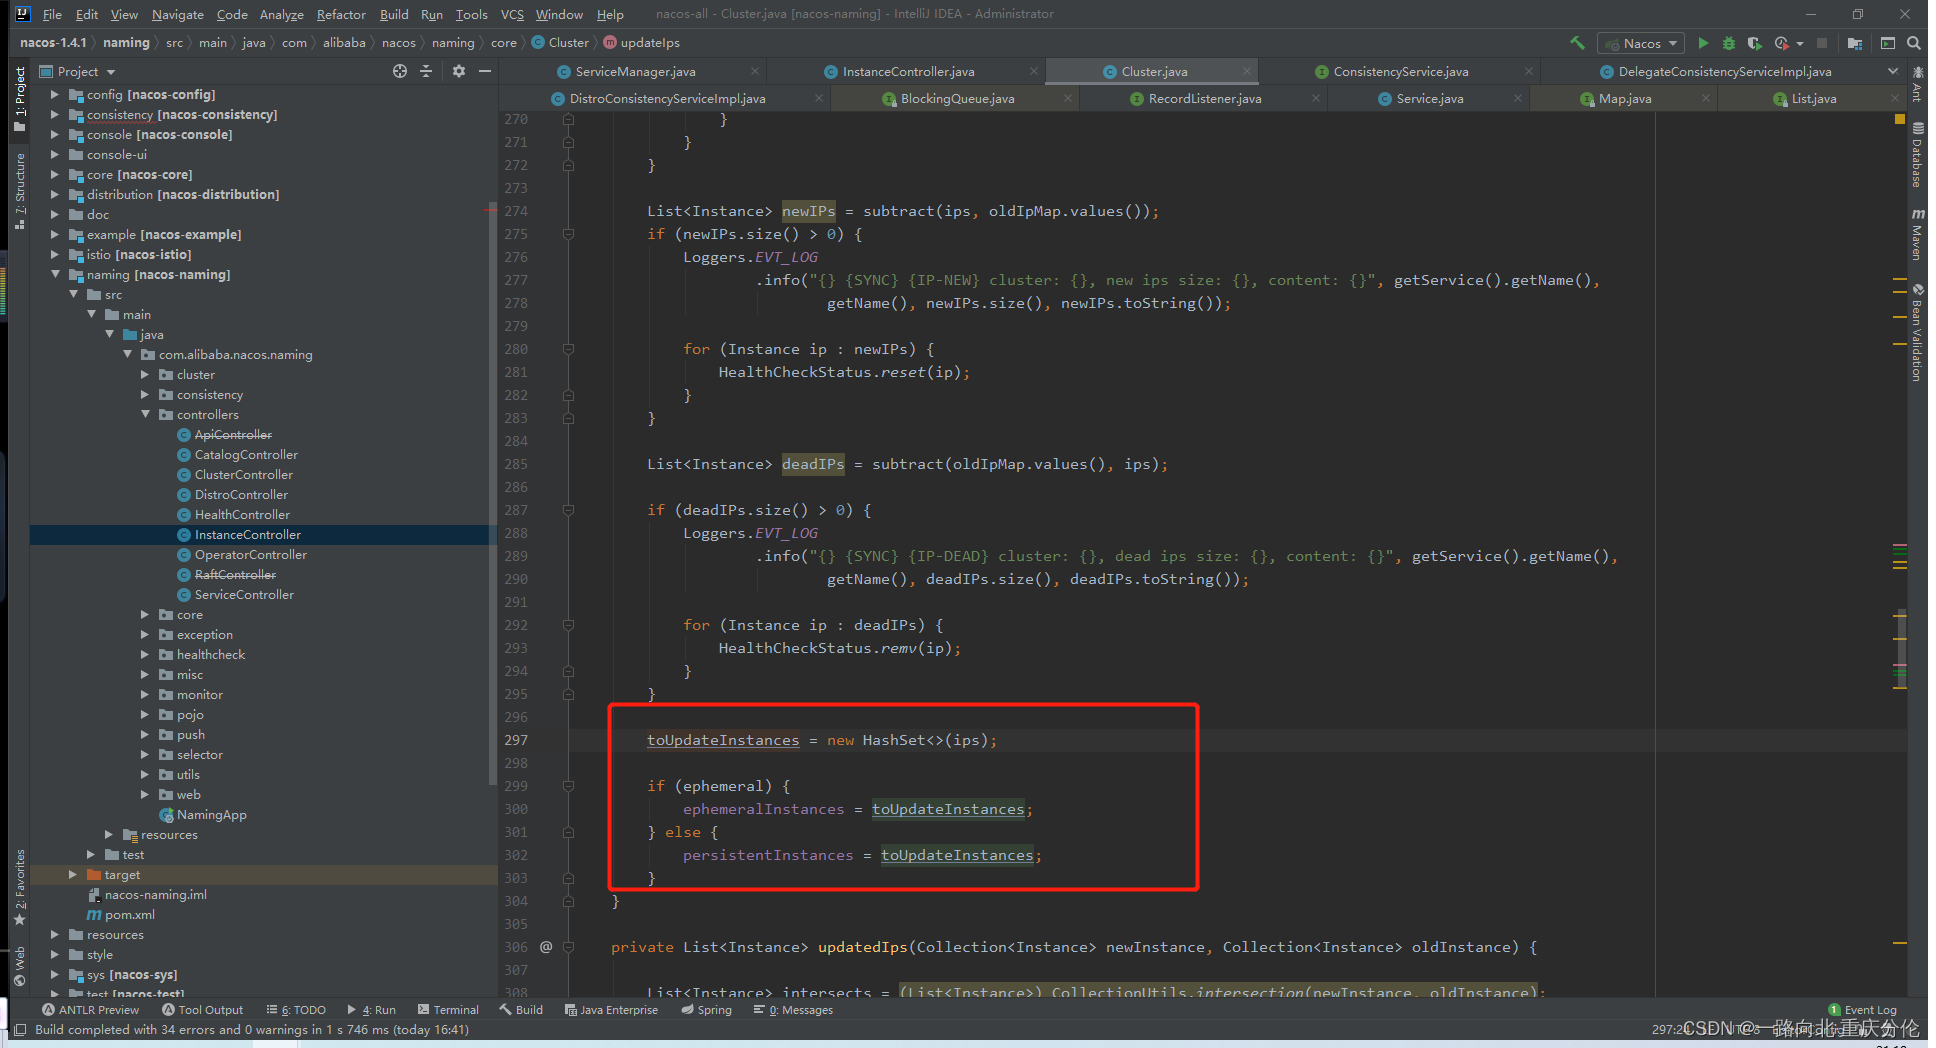1936x1048 pixels.
Task: Show hidden editor tabs list chevron
Action: tap(1892, 71)
